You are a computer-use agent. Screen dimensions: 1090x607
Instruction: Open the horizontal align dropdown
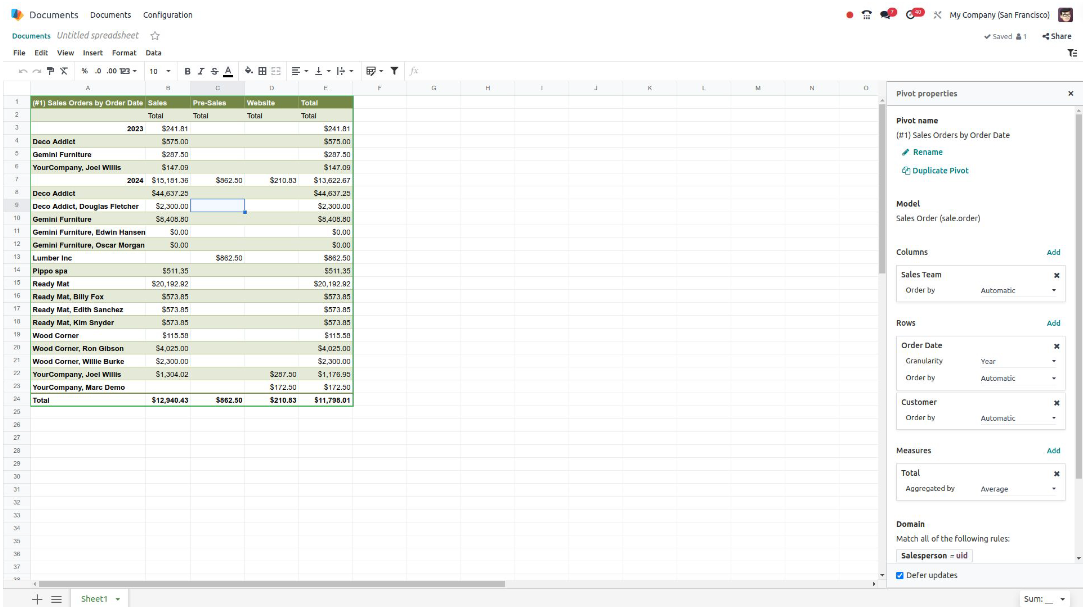tap(300, 71)
